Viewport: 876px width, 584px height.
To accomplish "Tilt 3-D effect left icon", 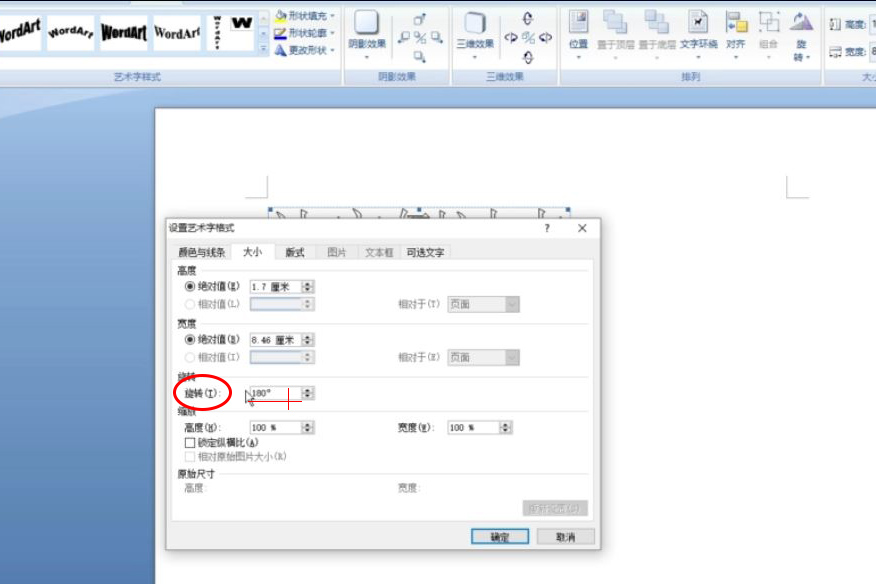I will pyautogui.click(x=511, y=38).
